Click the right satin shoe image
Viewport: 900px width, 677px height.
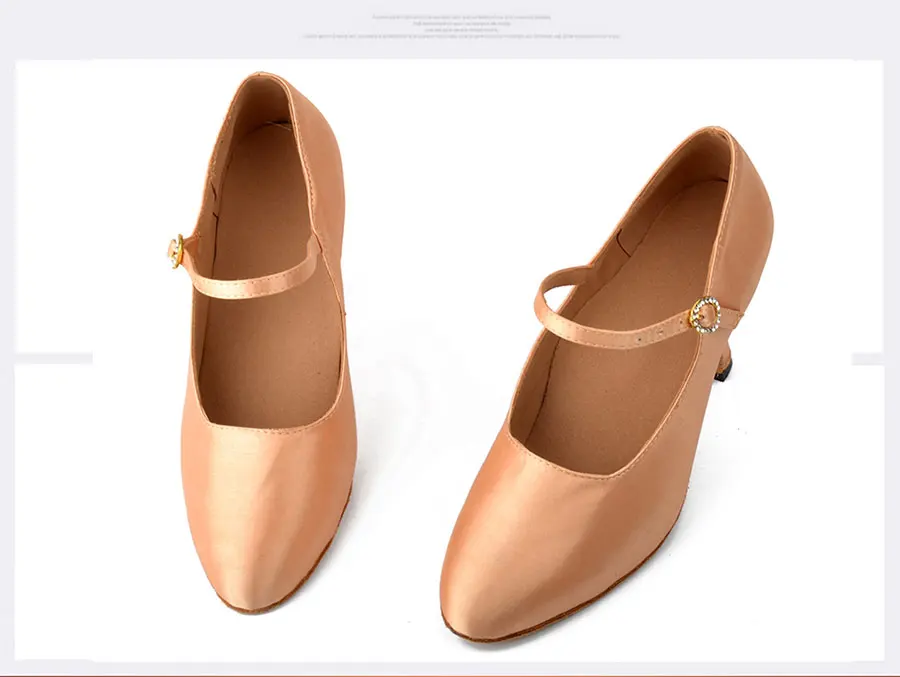pos(607,386)
